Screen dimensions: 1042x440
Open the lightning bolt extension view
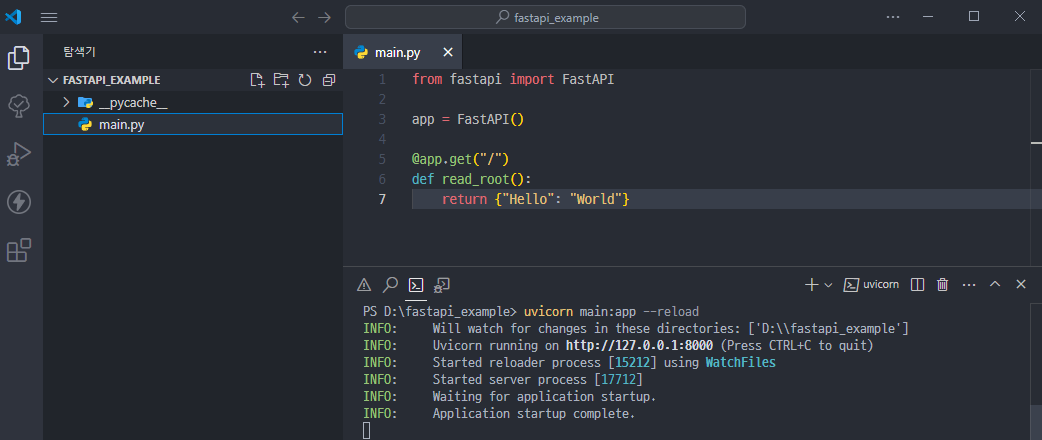pos(19,202)
